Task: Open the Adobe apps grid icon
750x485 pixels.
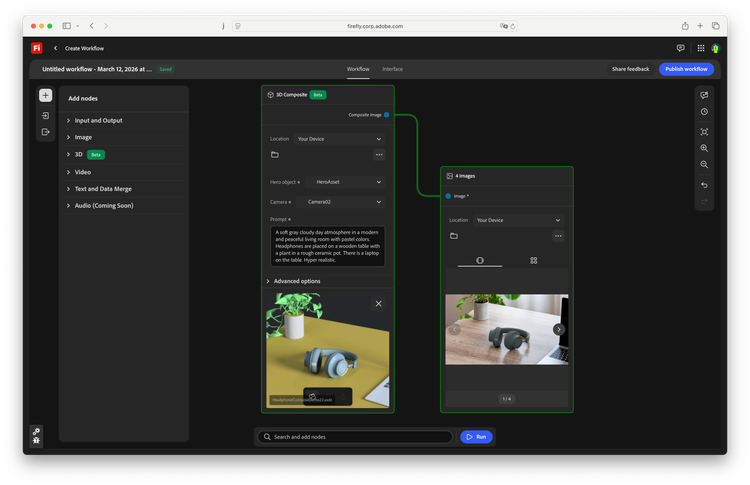Action: click(701, 48)
